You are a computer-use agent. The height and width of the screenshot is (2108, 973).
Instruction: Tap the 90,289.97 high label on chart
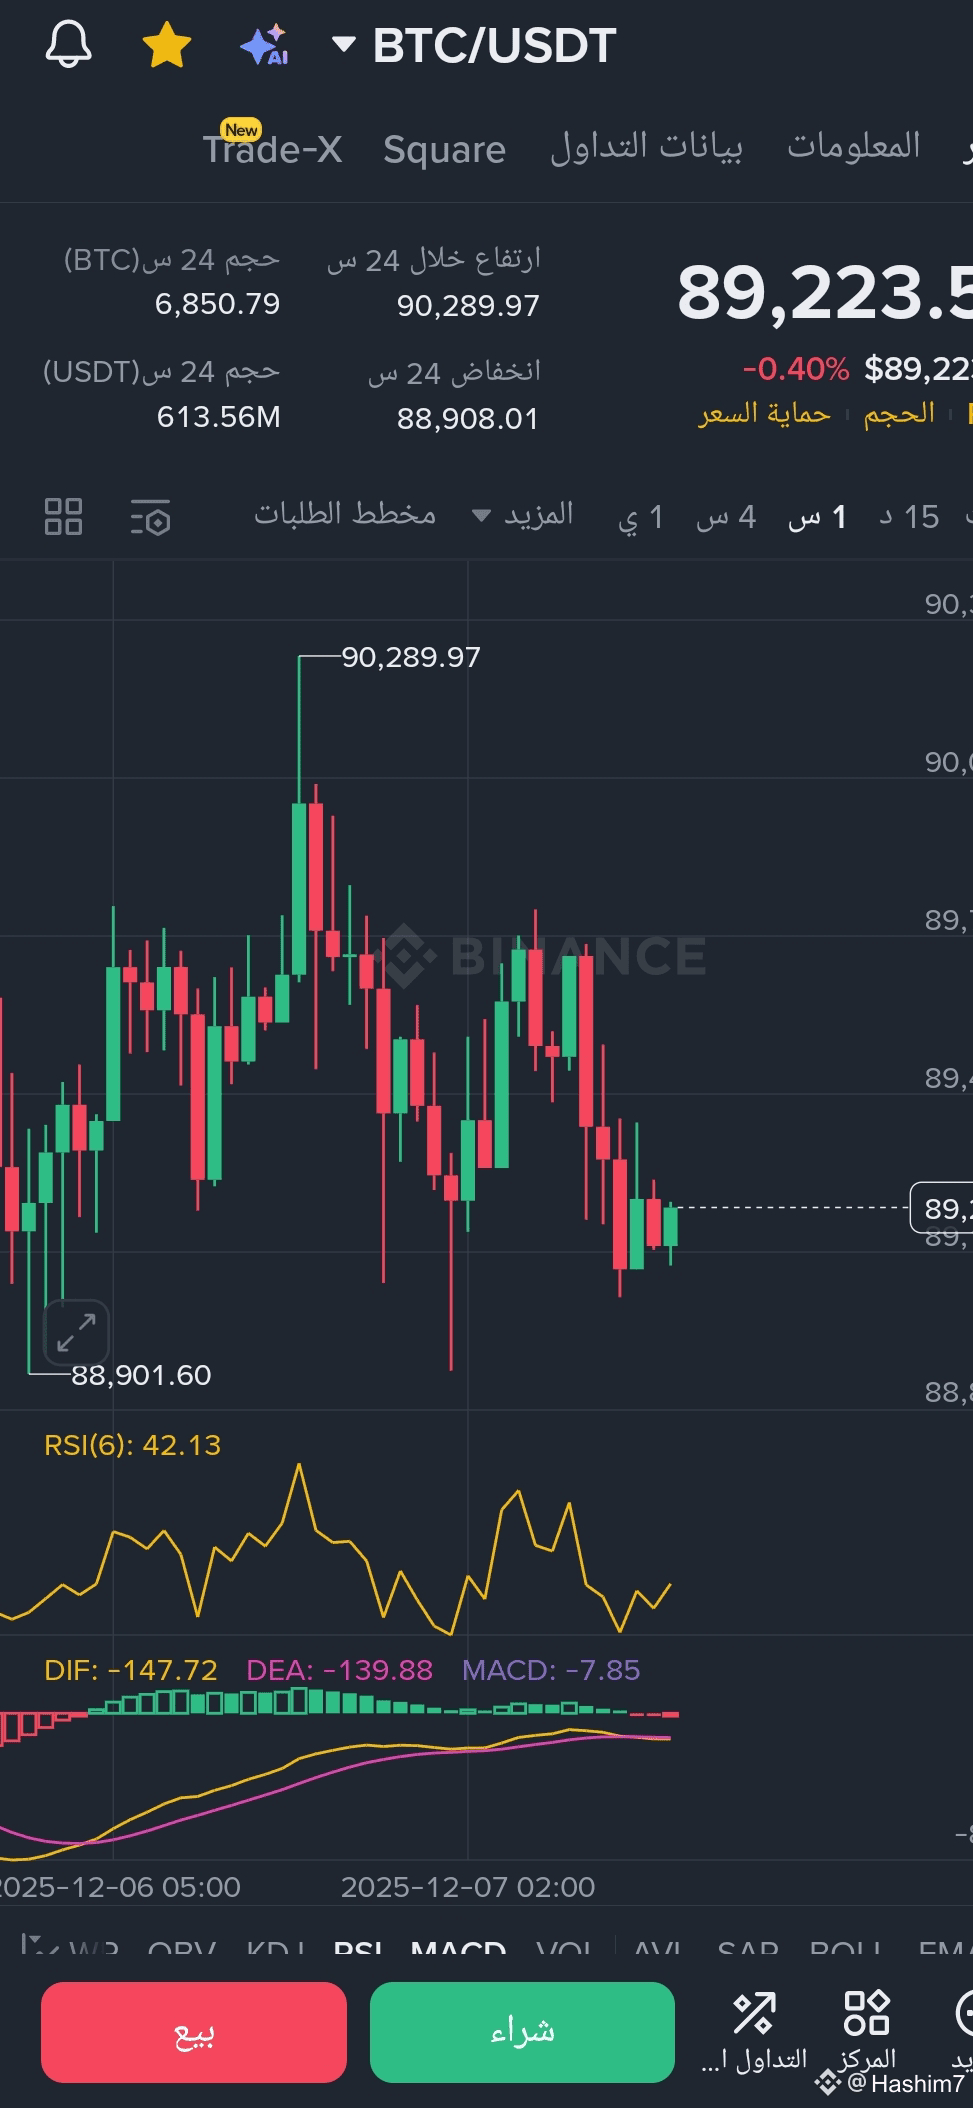point(411,657)
